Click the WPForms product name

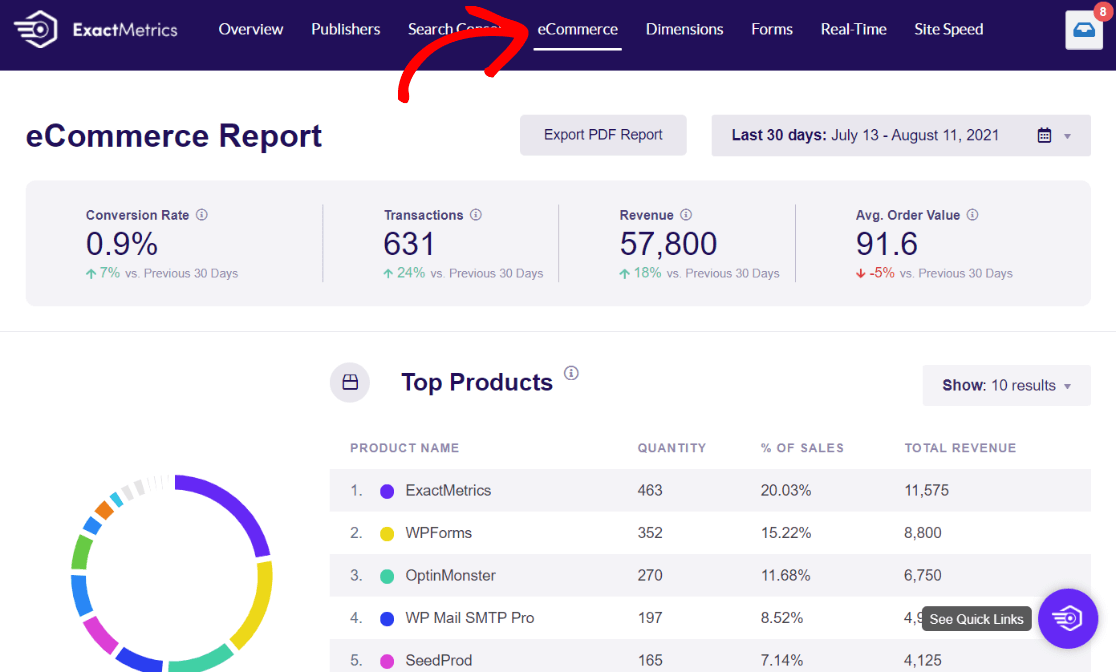click(438, 533)
